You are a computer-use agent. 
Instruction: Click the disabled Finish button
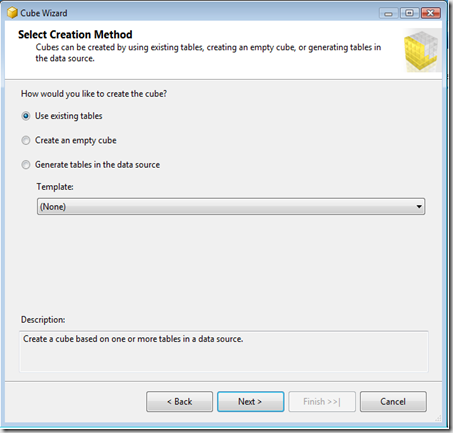point(322,402)
